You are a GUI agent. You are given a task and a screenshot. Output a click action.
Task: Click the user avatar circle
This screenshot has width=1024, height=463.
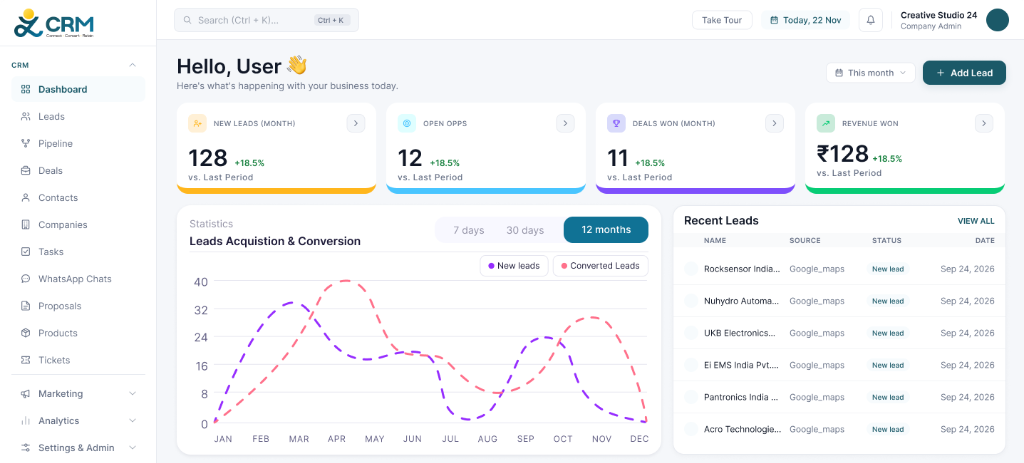pyautogui.click(x=997, y=20)
